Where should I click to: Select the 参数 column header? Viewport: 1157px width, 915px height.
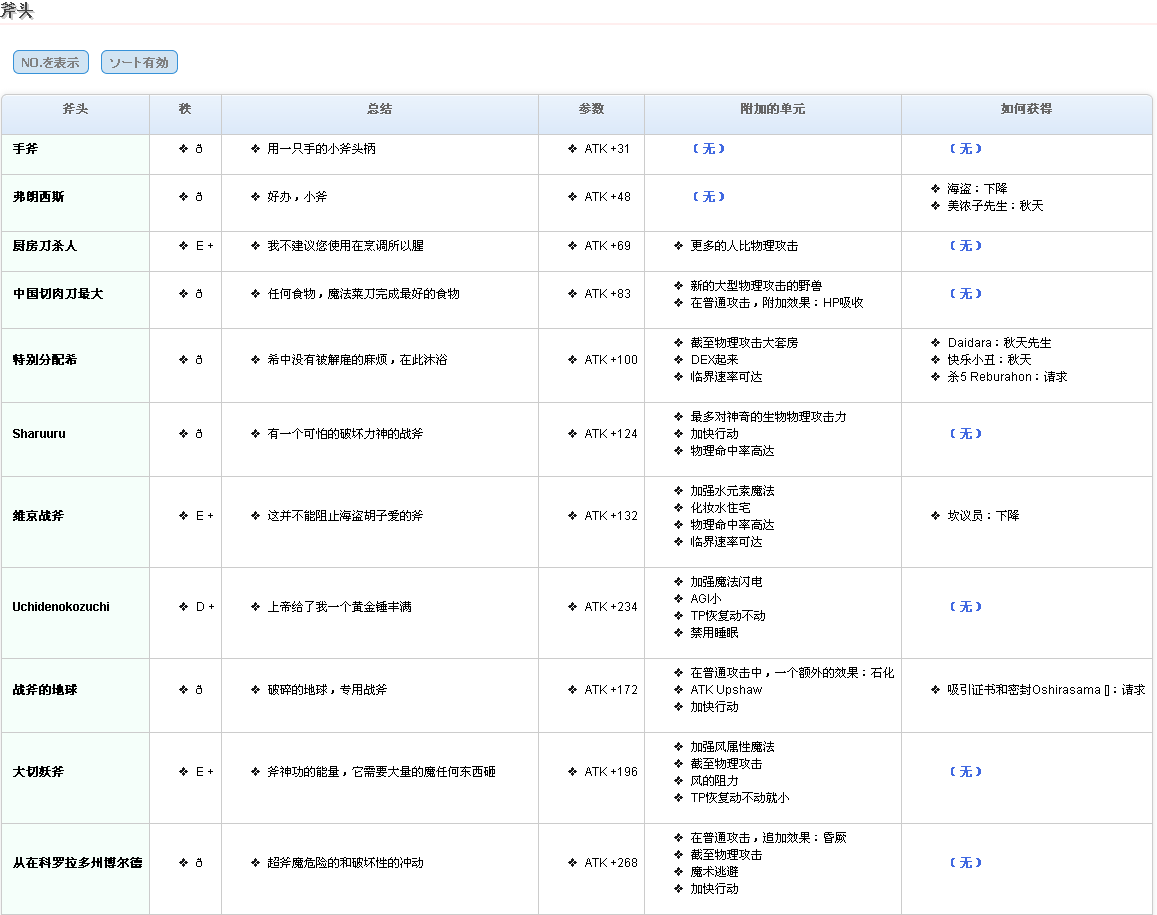(x=591, y=109)
